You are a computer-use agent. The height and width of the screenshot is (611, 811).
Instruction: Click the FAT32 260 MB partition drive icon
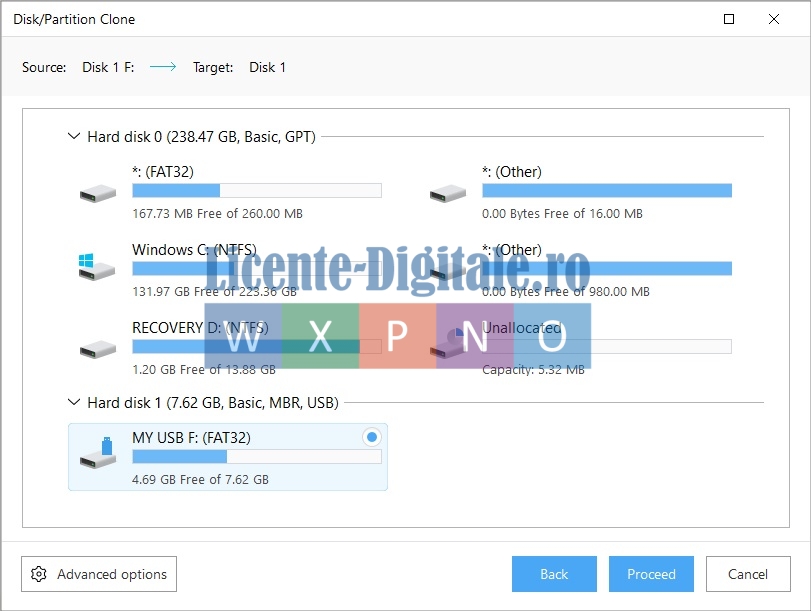98,193
